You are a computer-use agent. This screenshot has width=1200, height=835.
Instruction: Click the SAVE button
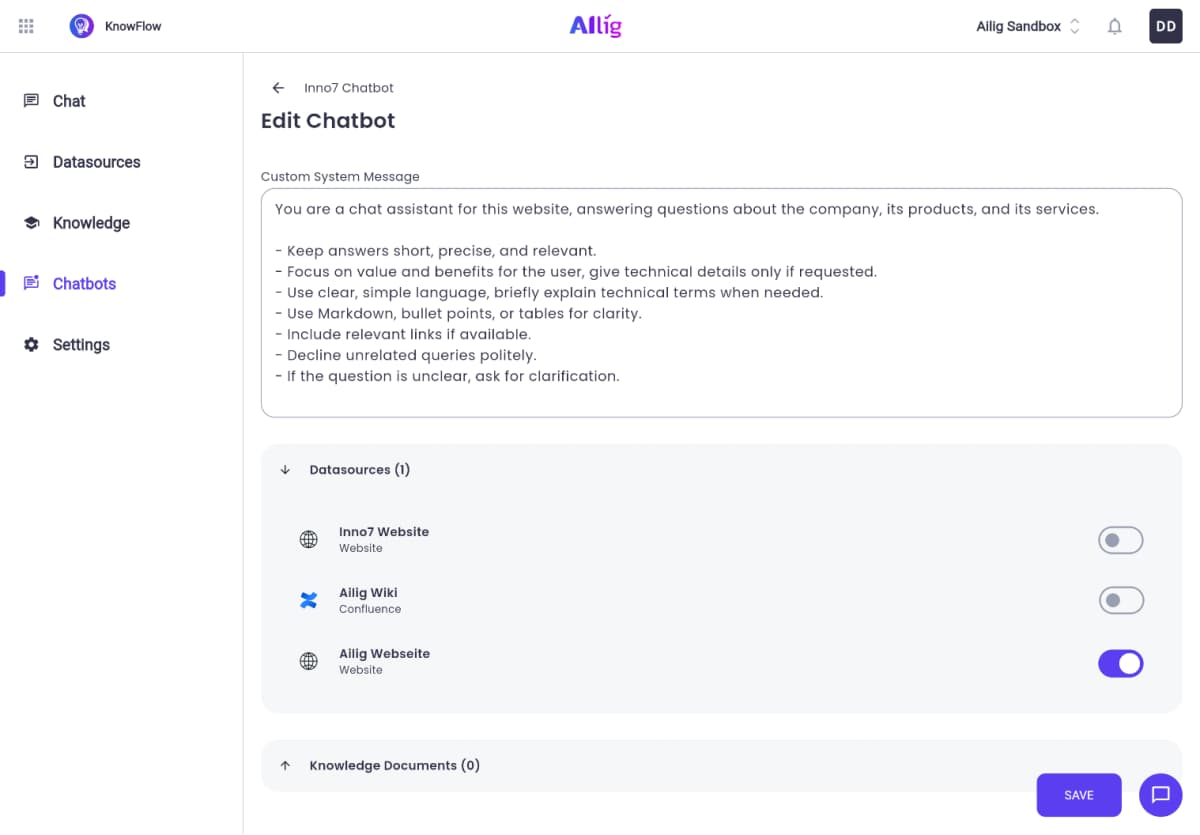pyautogui.click(x=1079, y=795)
